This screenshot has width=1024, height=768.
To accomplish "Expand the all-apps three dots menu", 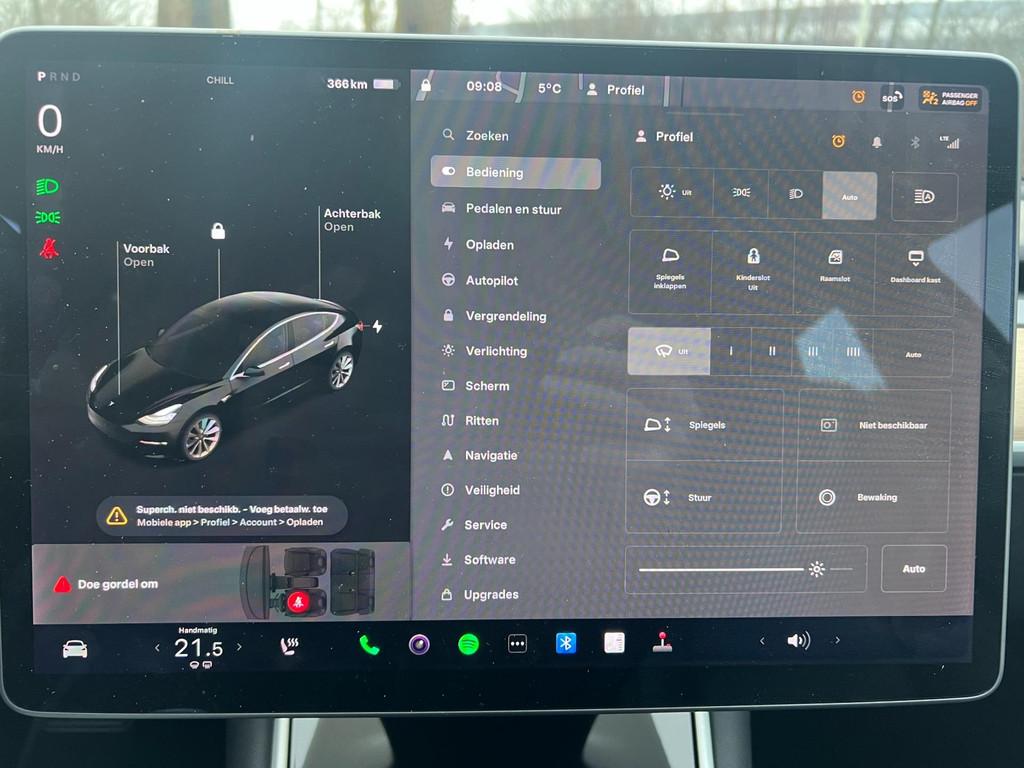I will click(517, 644).
